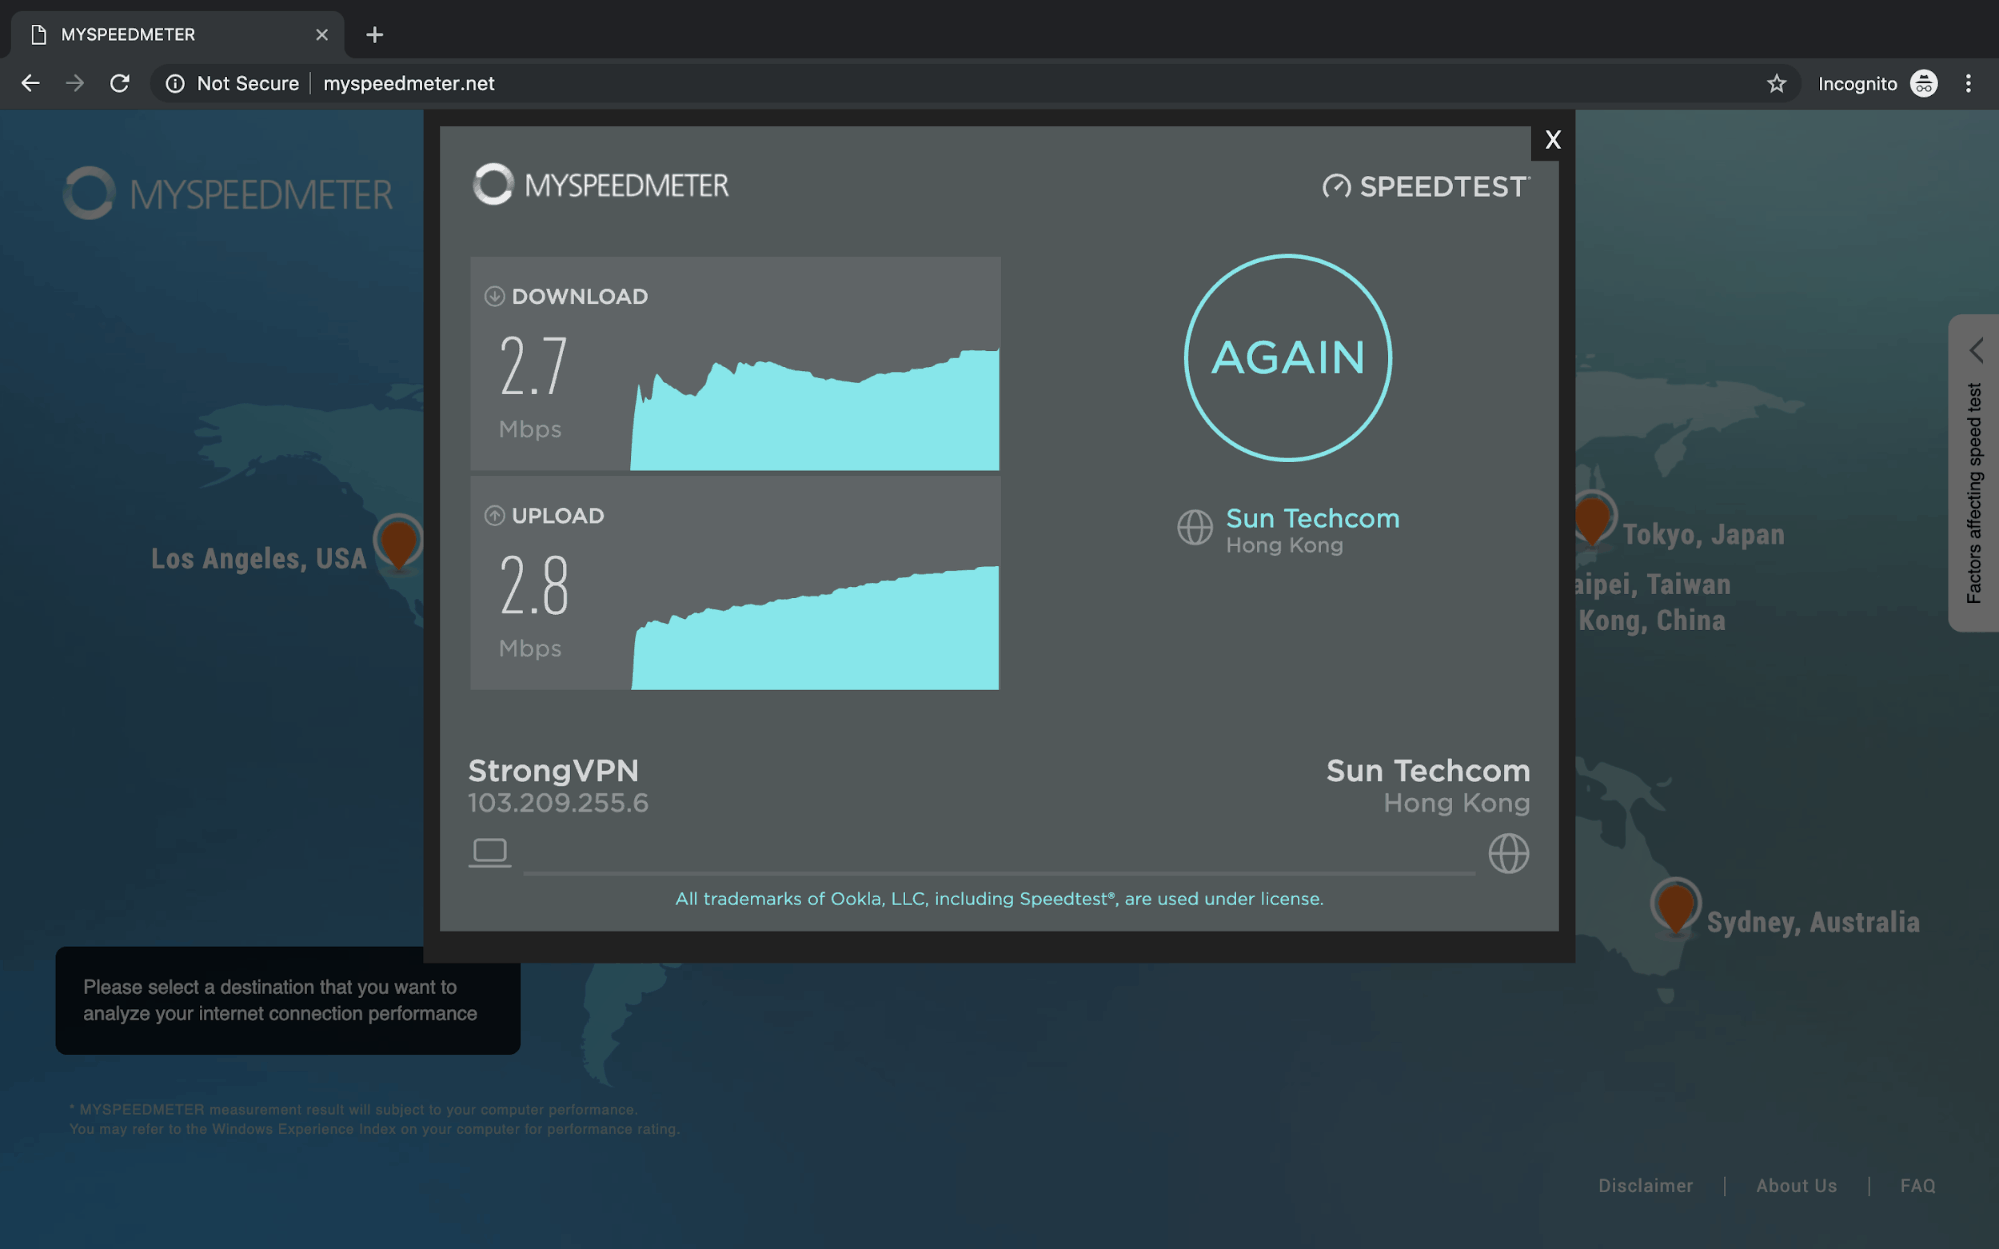
Task: Click the Sydney, Australia label
Action: click(x=1813, y=922)
